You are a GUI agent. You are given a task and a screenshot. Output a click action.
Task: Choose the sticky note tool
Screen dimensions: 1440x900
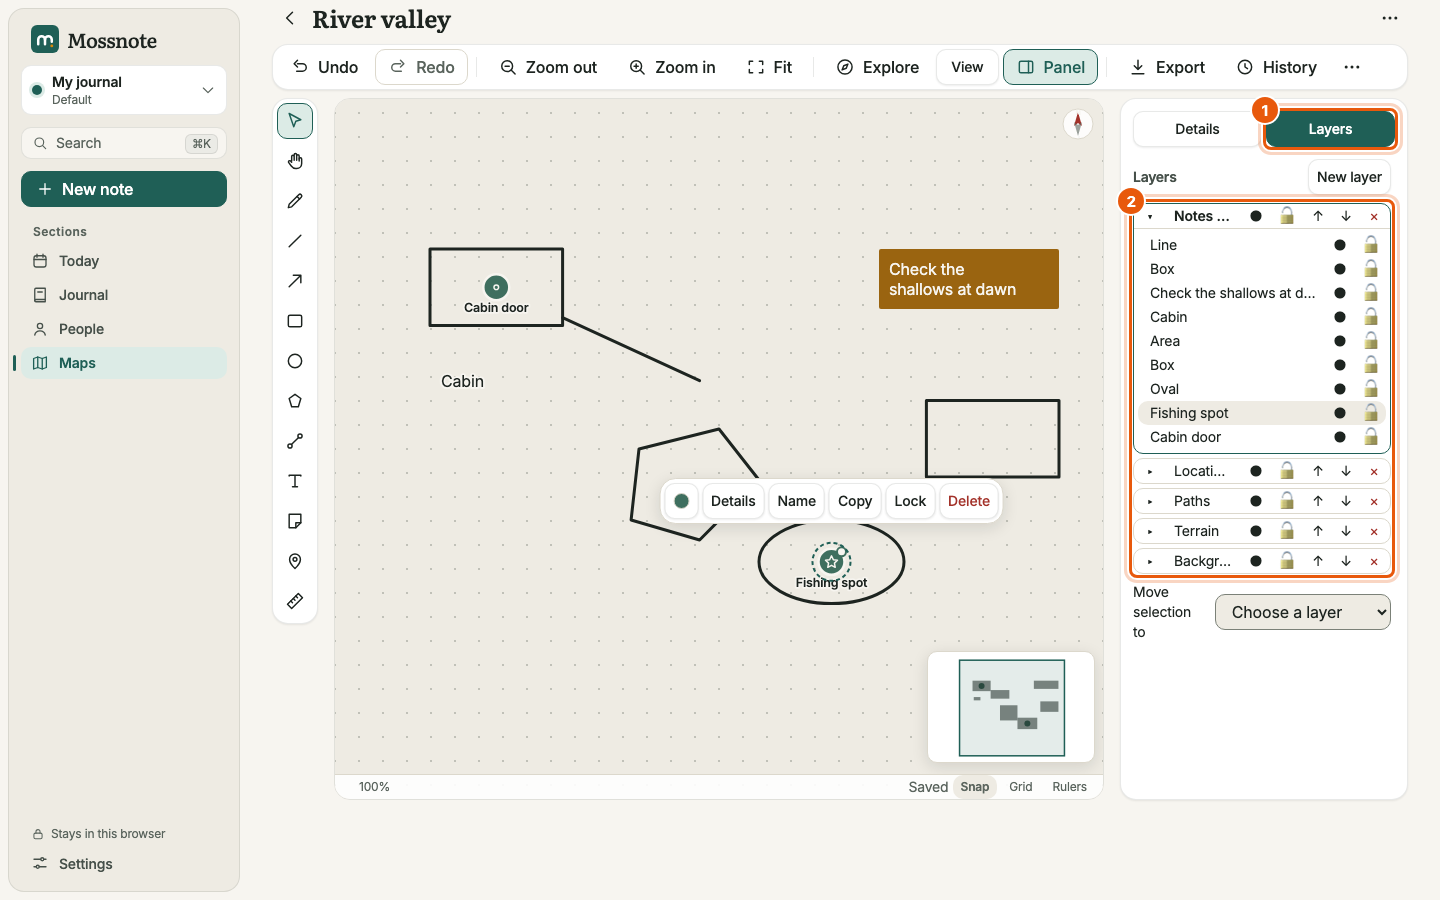coord(295,521)
